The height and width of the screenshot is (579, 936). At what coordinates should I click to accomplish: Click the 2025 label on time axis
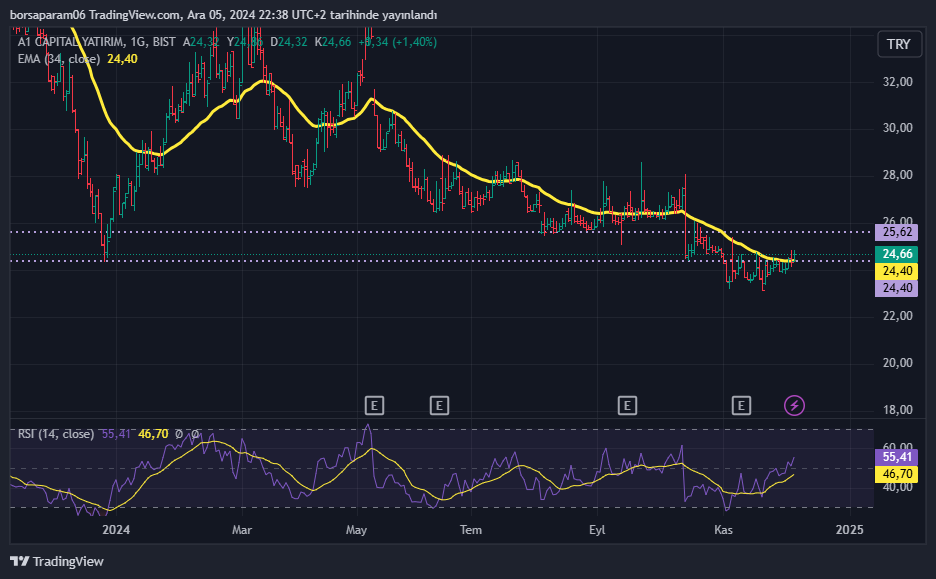(x=849, y=530)
